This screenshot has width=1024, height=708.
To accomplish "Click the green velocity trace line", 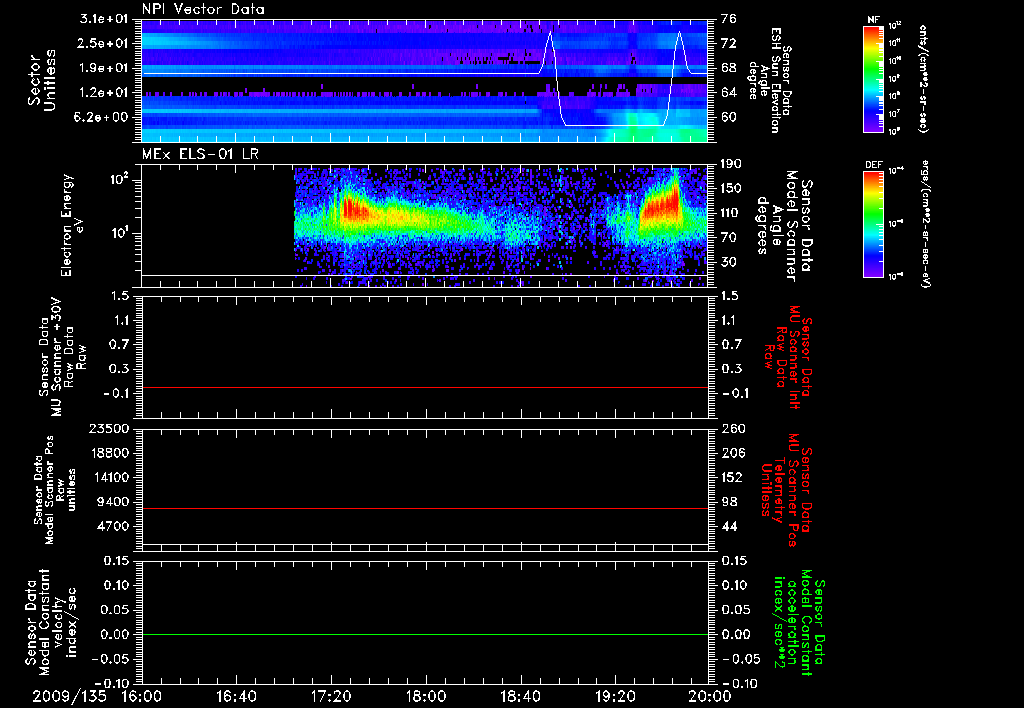I will (425, 634).
